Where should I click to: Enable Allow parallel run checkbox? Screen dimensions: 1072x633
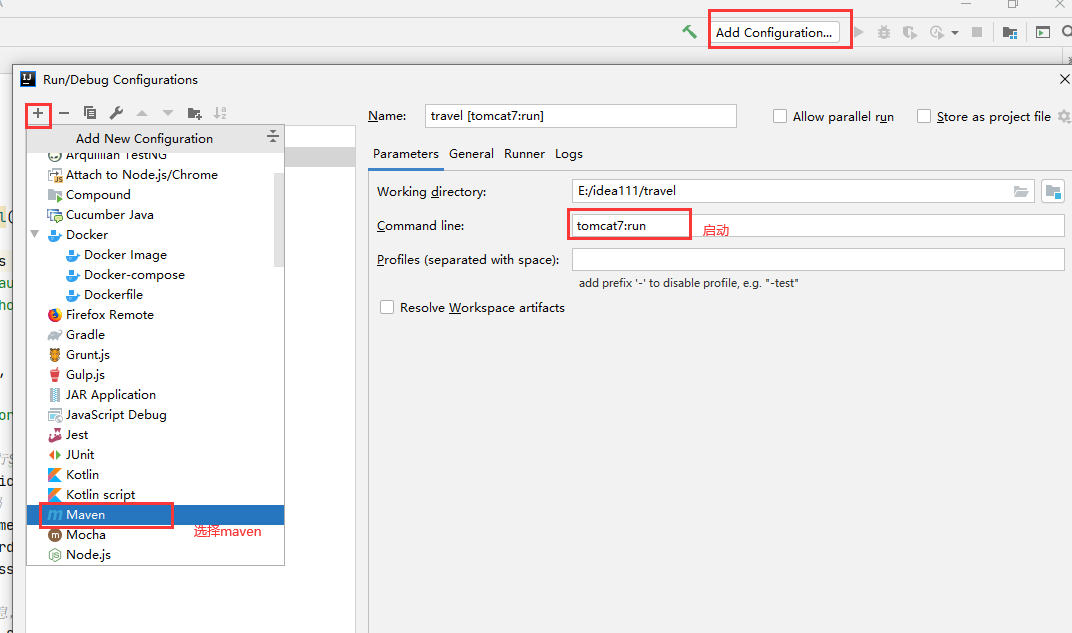click(780, 116)
